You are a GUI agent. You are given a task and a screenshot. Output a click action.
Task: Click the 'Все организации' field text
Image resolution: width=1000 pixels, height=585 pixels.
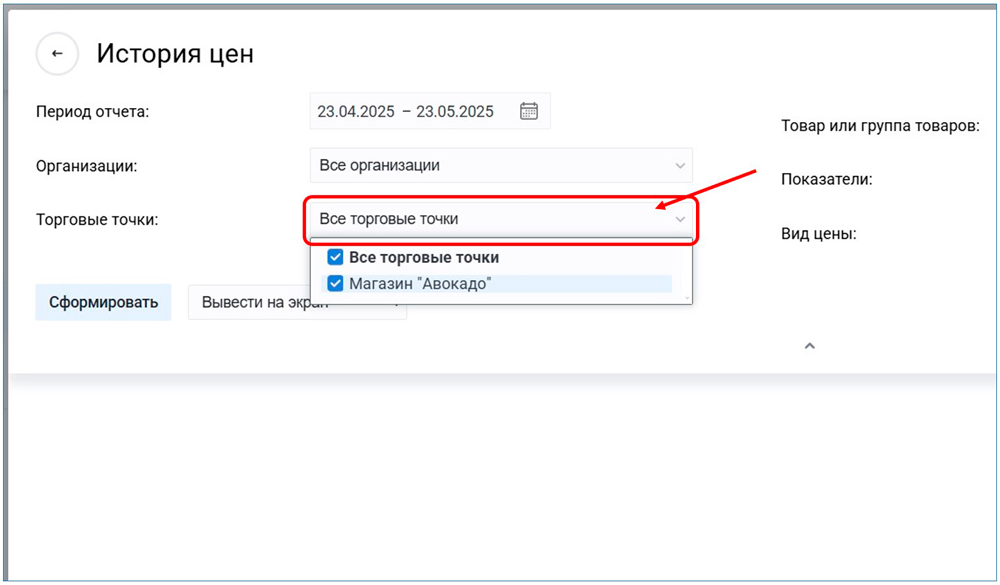click(x=380, y=165)
